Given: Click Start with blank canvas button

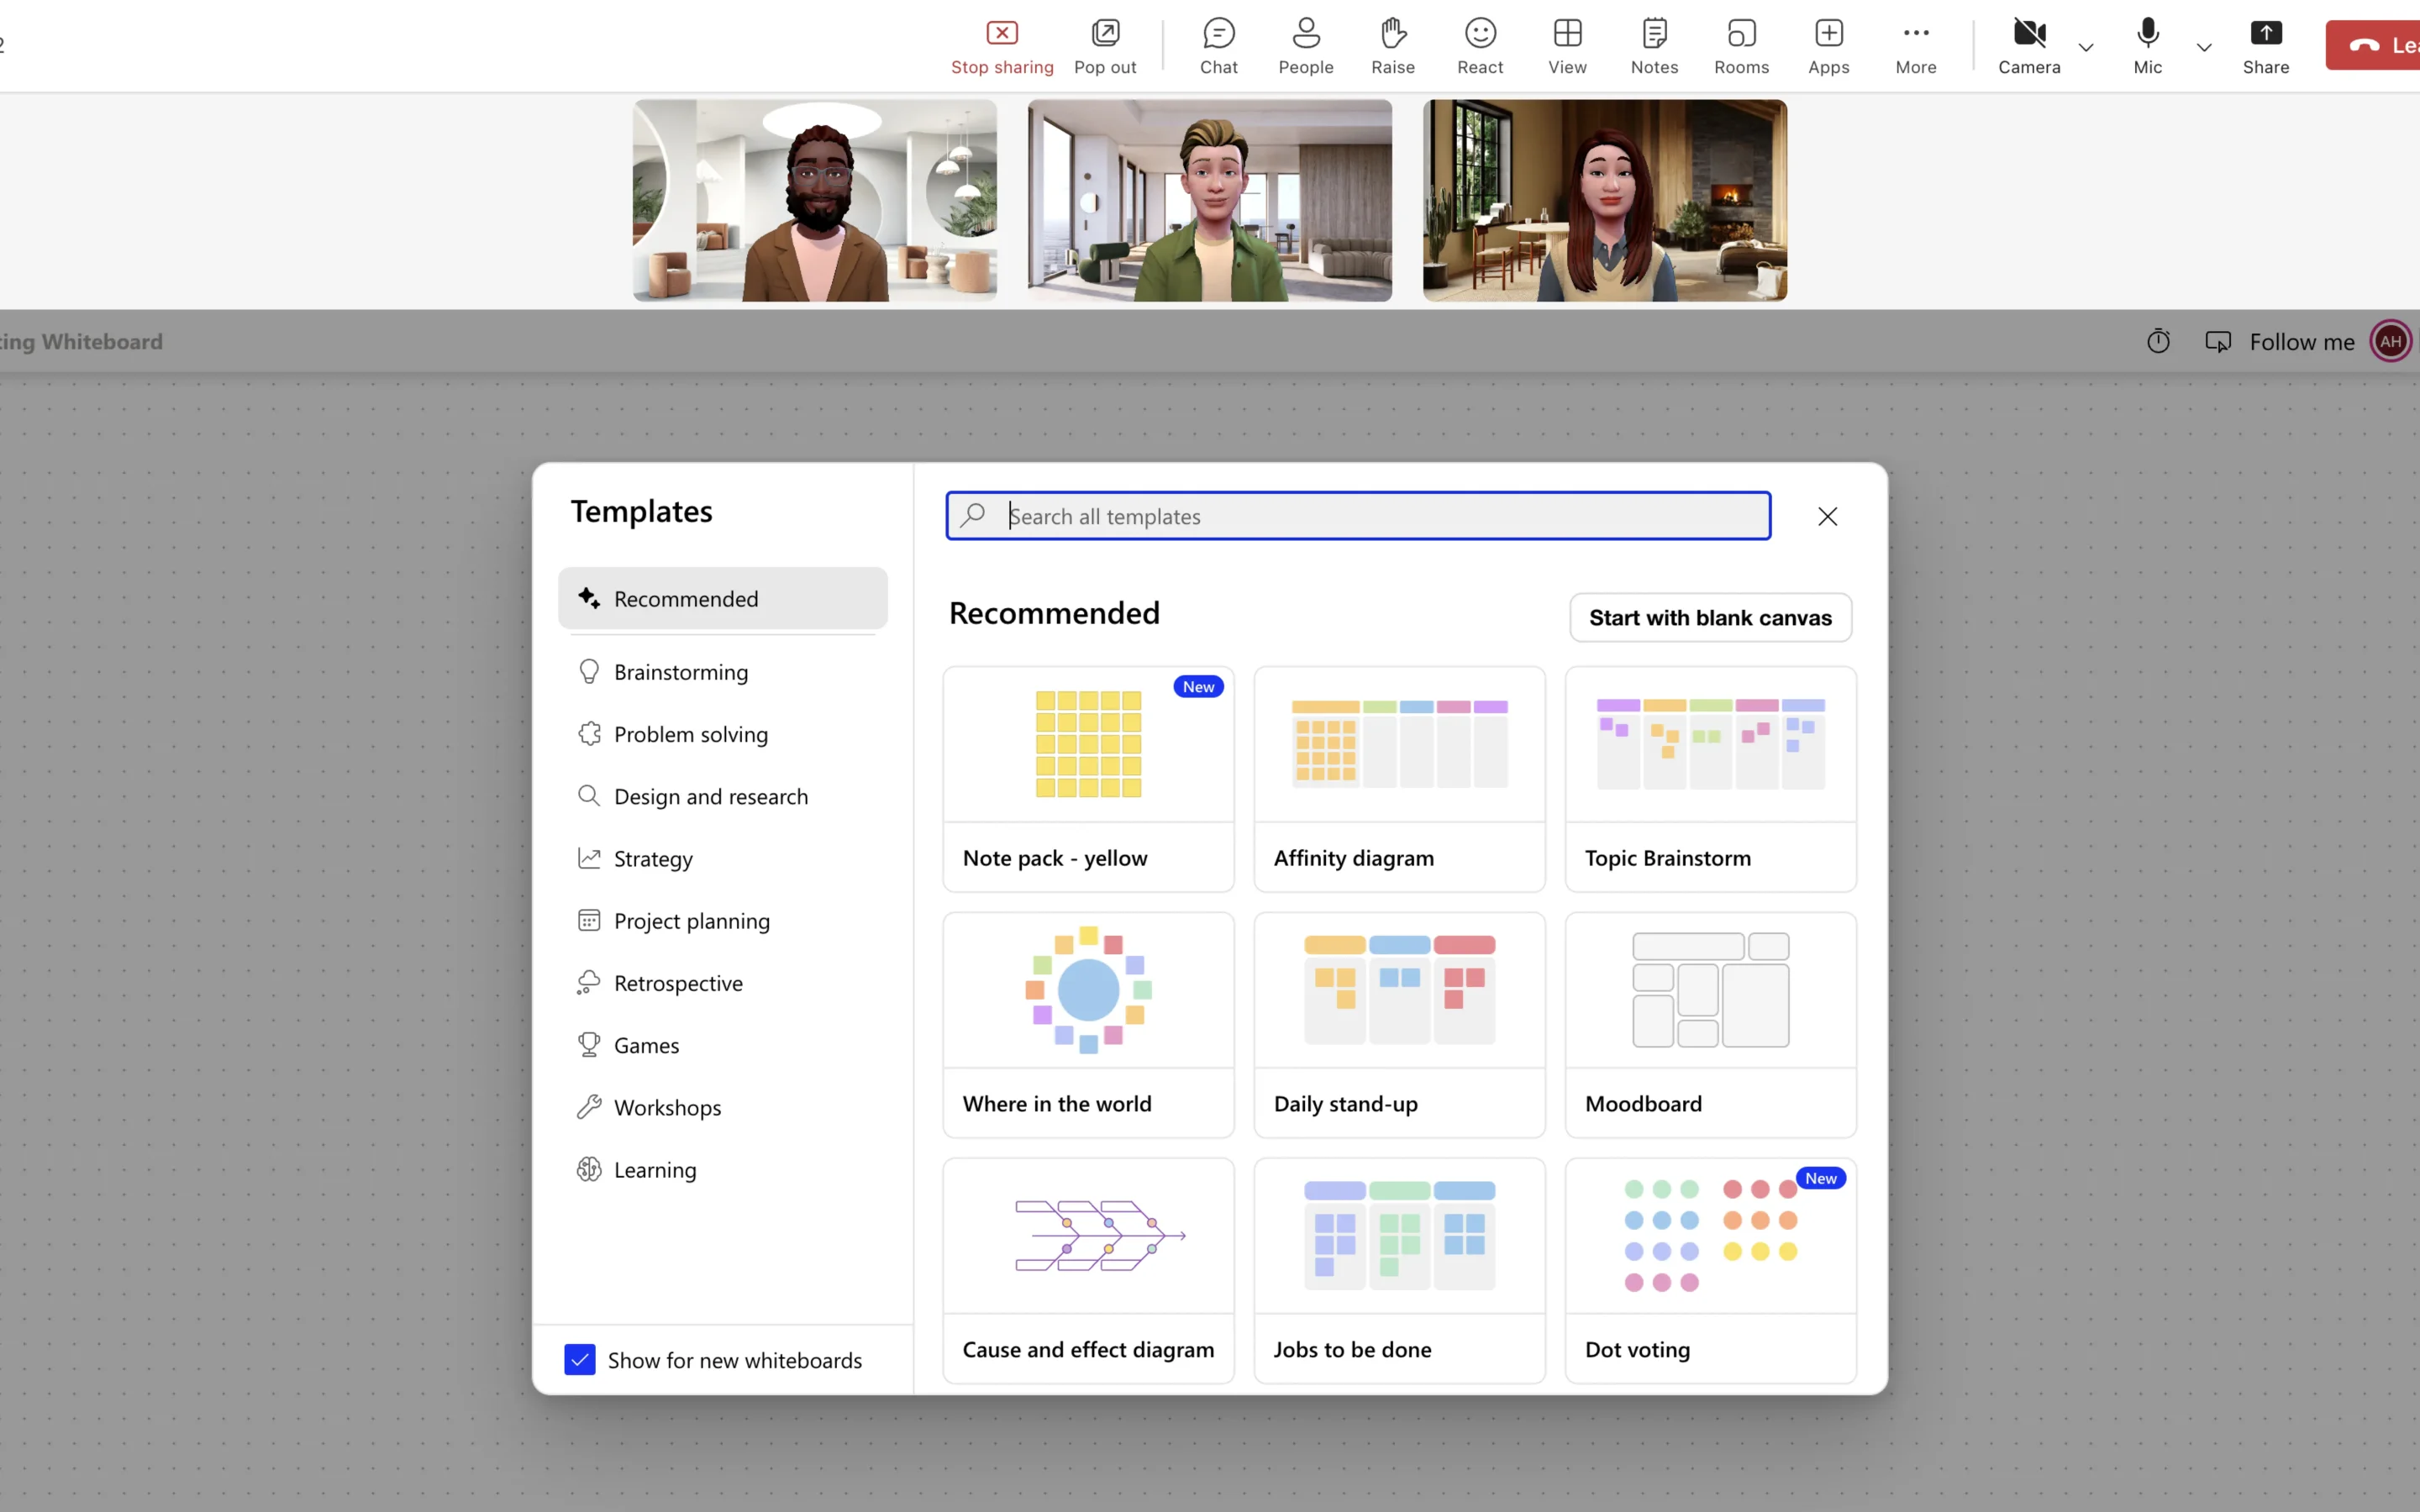Looking at the screenshot, I should pyautogui.click(x=1711, y=617).
